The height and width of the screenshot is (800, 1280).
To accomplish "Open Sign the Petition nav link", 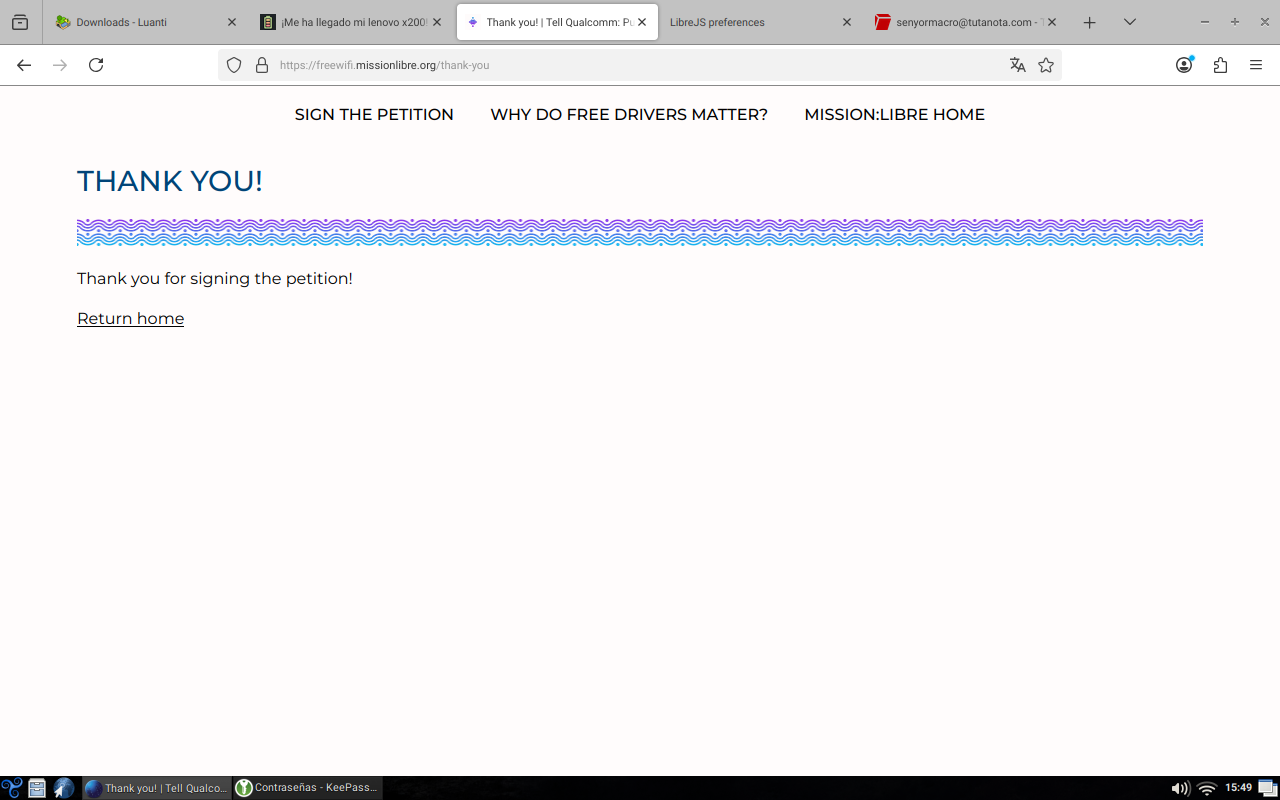I will pyautogui.click(x=374, y=114).
